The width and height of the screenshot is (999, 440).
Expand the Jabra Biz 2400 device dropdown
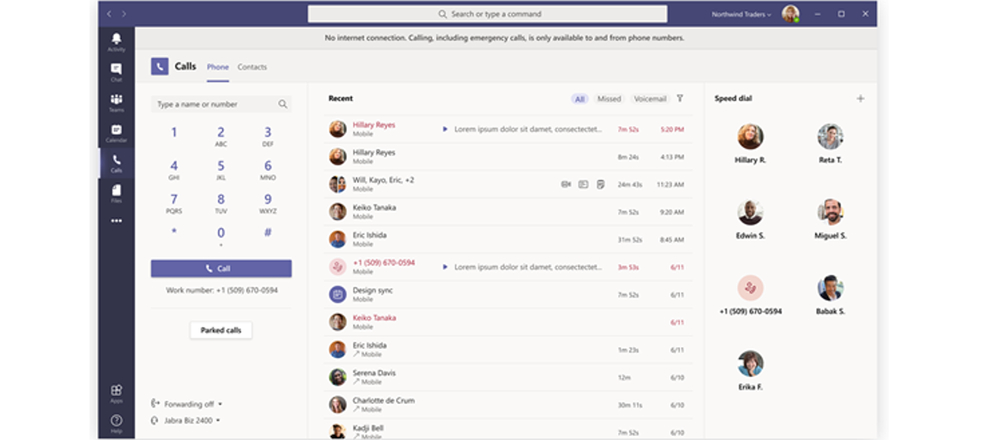pyautogui.click(x=186, y=420)
